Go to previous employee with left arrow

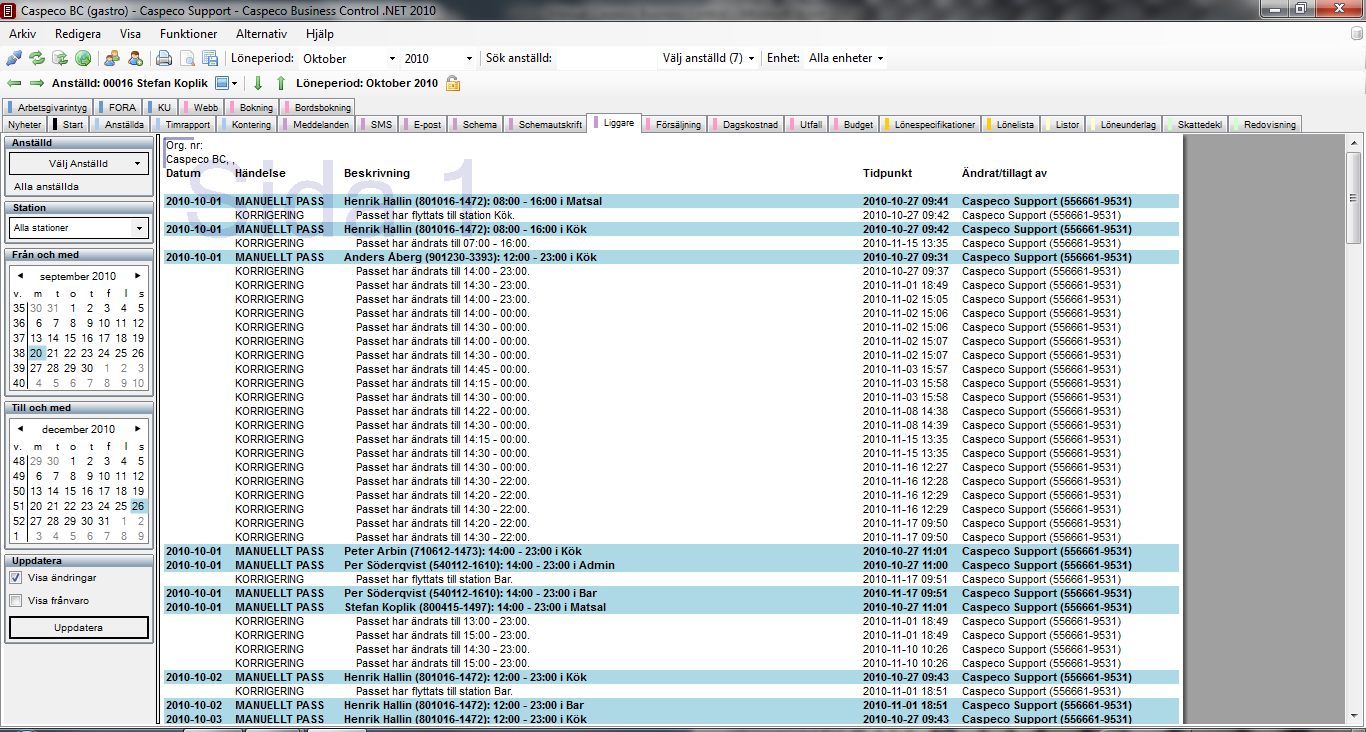tap(14, 83)
